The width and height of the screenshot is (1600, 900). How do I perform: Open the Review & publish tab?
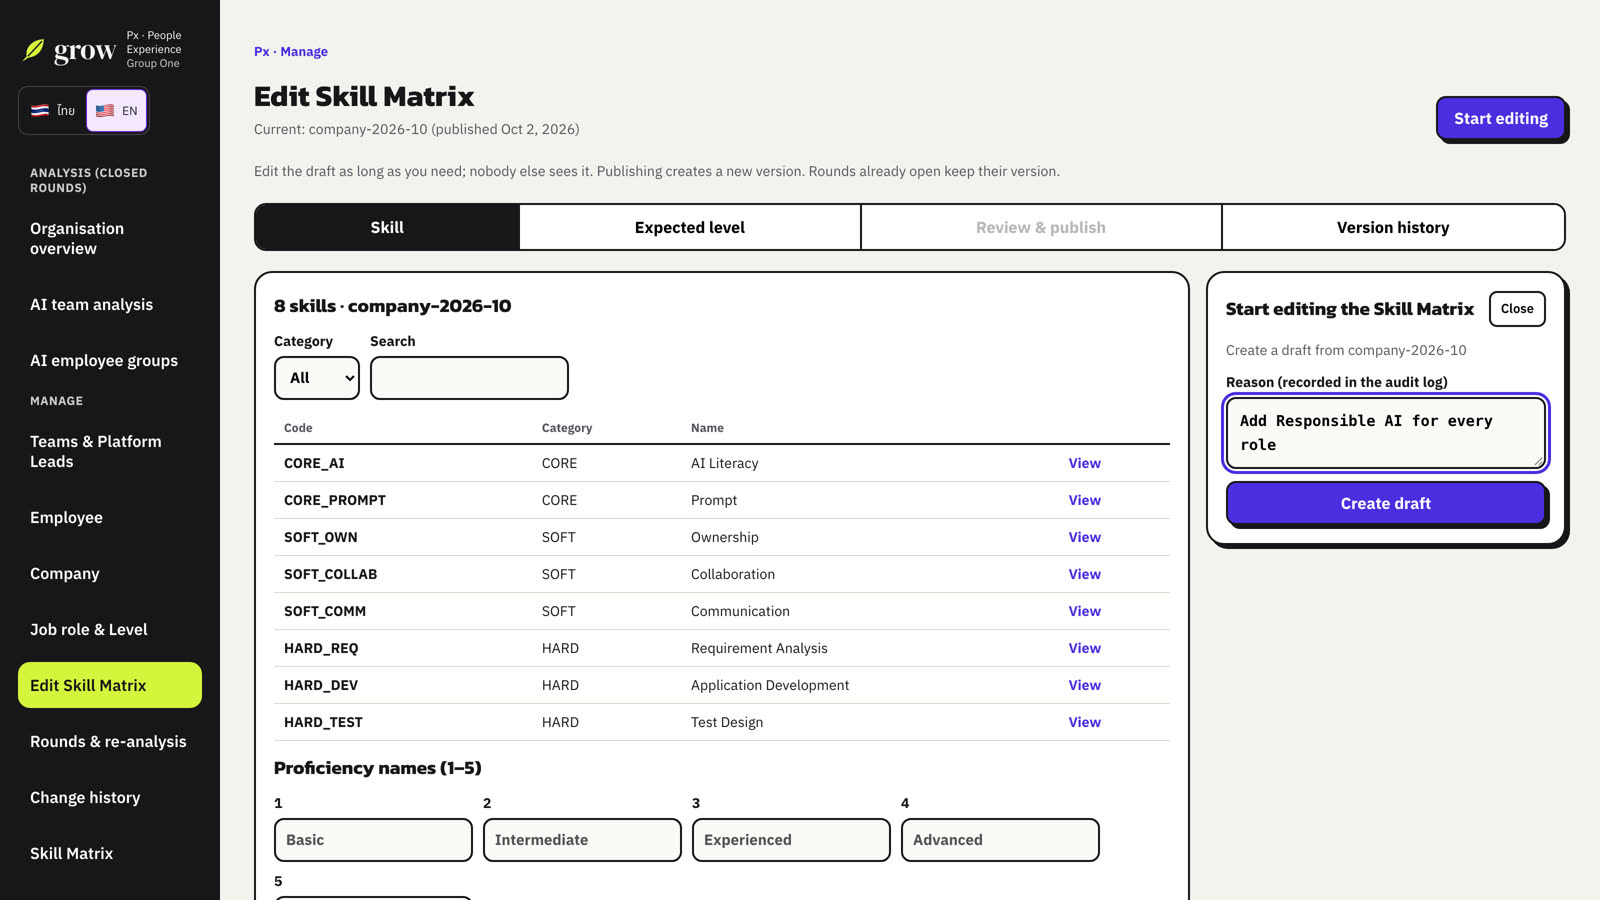tap(1041, 227)
